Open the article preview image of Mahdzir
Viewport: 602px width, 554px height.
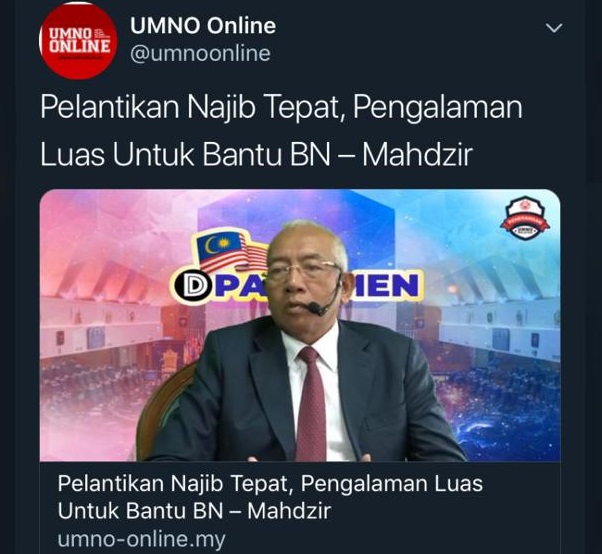[300, 325]
